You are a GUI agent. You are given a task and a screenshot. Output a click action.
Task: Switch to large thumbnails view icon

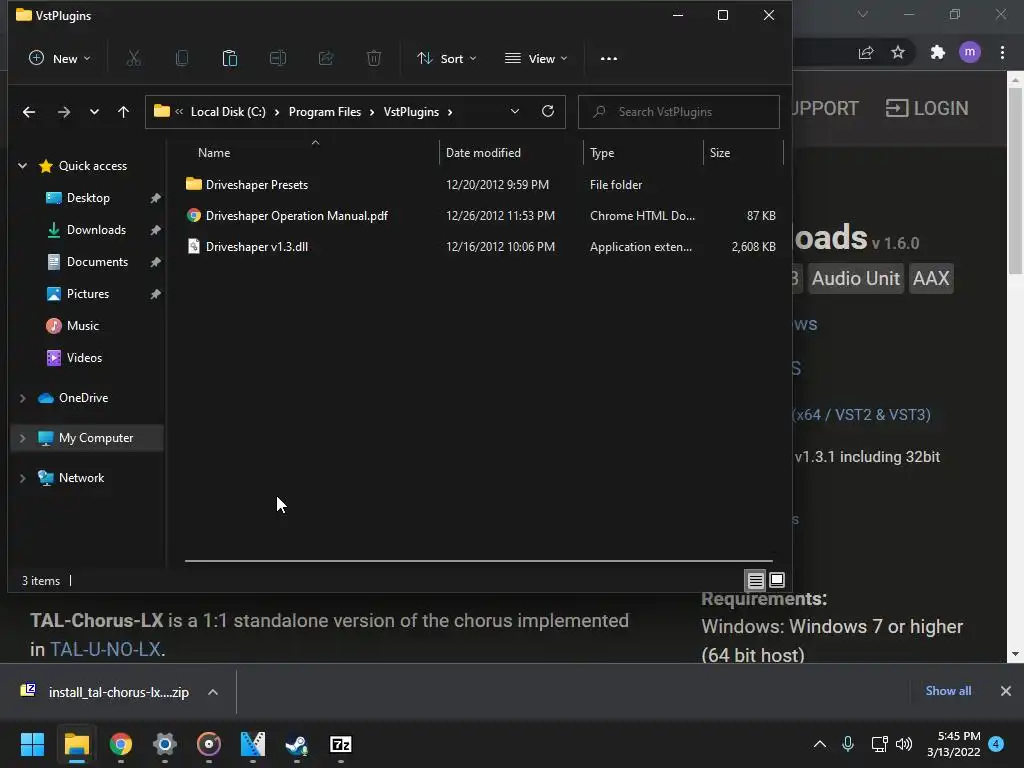(x=777, y=580)
